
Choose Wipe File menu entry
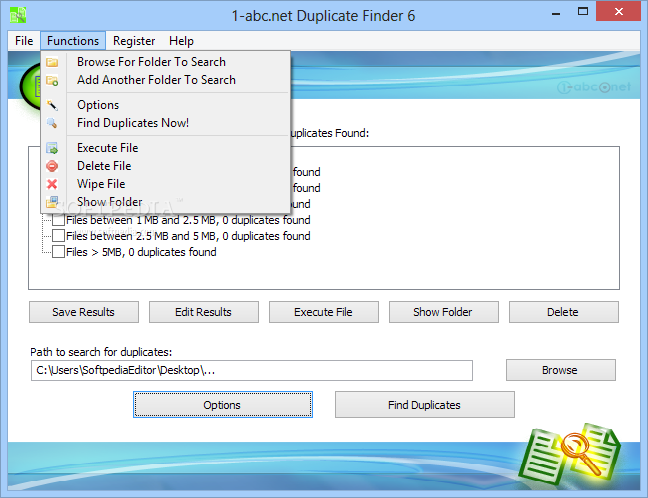point(165,184)
